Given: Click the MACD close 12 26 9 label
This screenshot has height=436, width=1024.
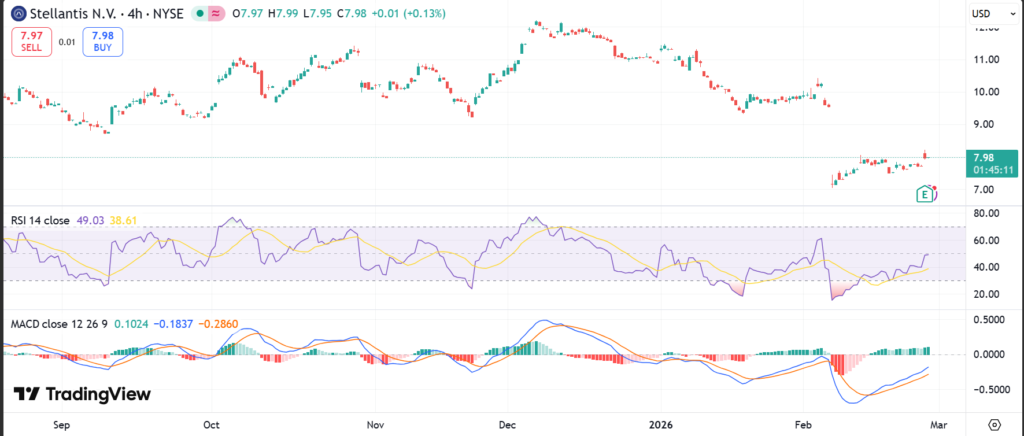Looking at the screenshot, I should click(x=60, y=324).
